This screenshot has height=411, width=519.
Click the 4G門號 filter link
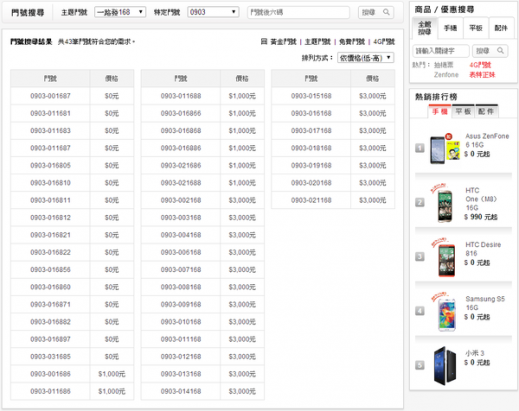pos(384,42)
